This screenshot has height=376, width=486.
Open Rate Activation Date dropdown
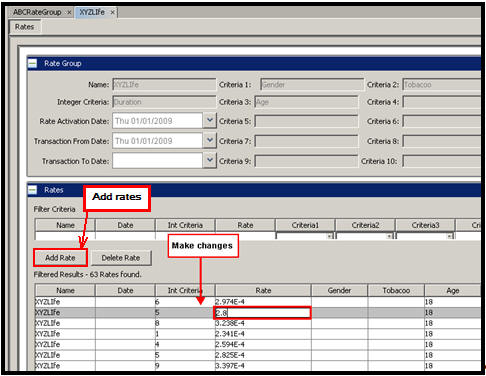(x=210, y=121)
